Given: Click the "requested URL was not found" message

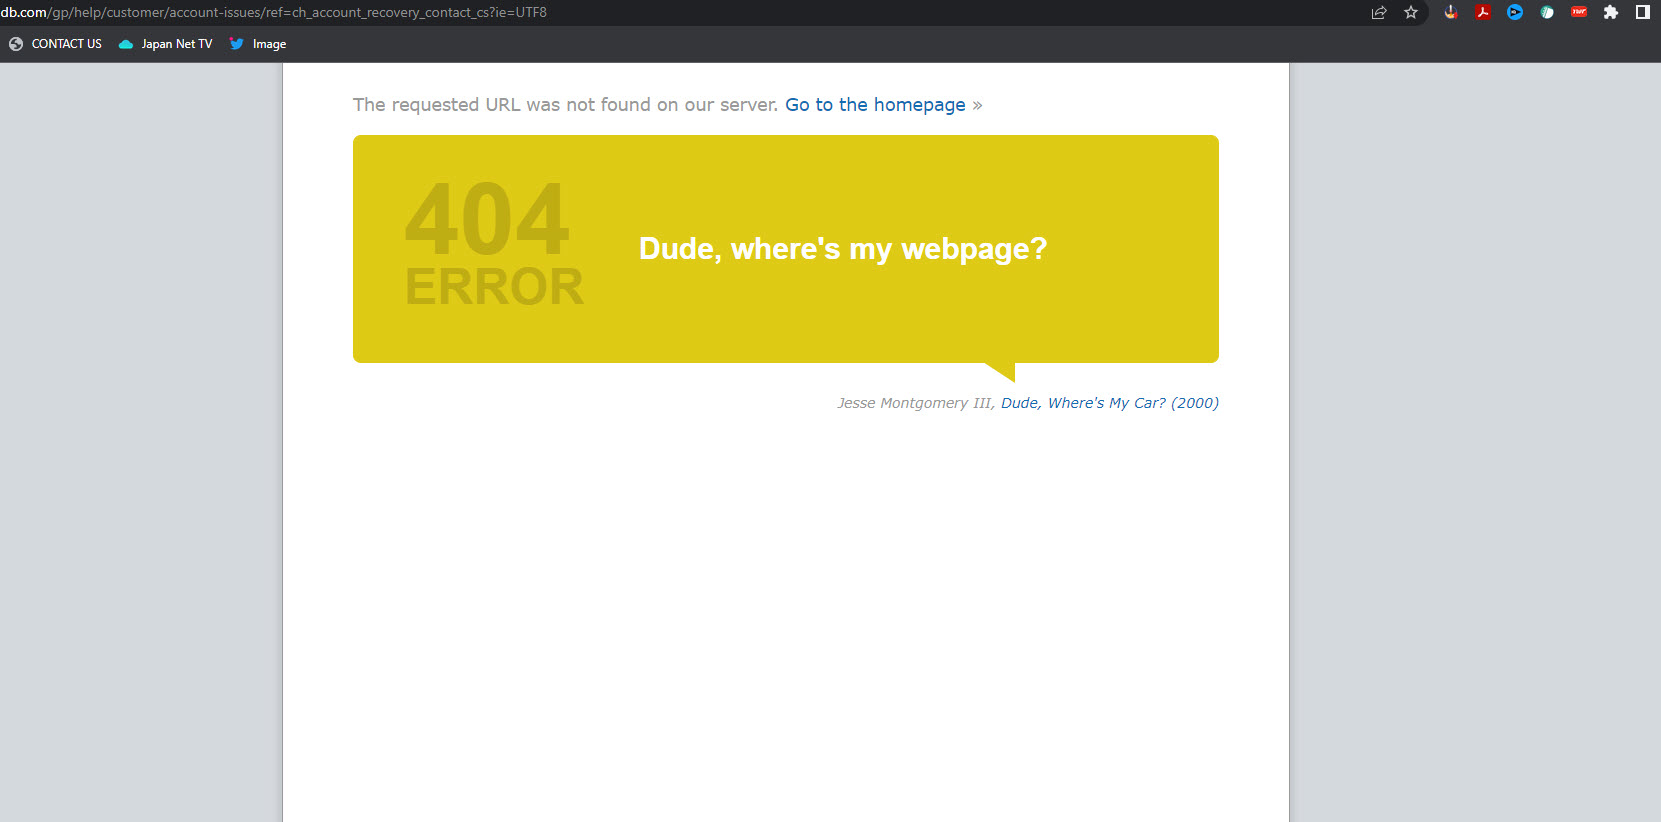Looking at the screenshot, I should [x=565, y=105].
